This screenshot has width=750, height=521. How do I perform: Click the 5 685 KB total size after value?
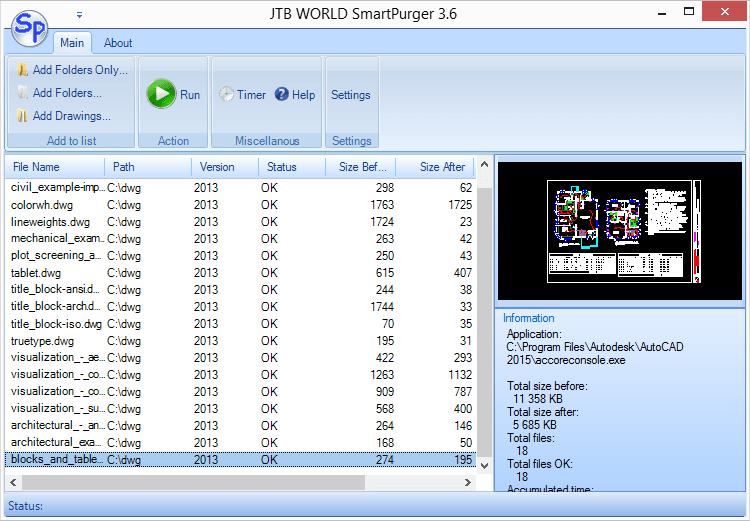point(535,425)
